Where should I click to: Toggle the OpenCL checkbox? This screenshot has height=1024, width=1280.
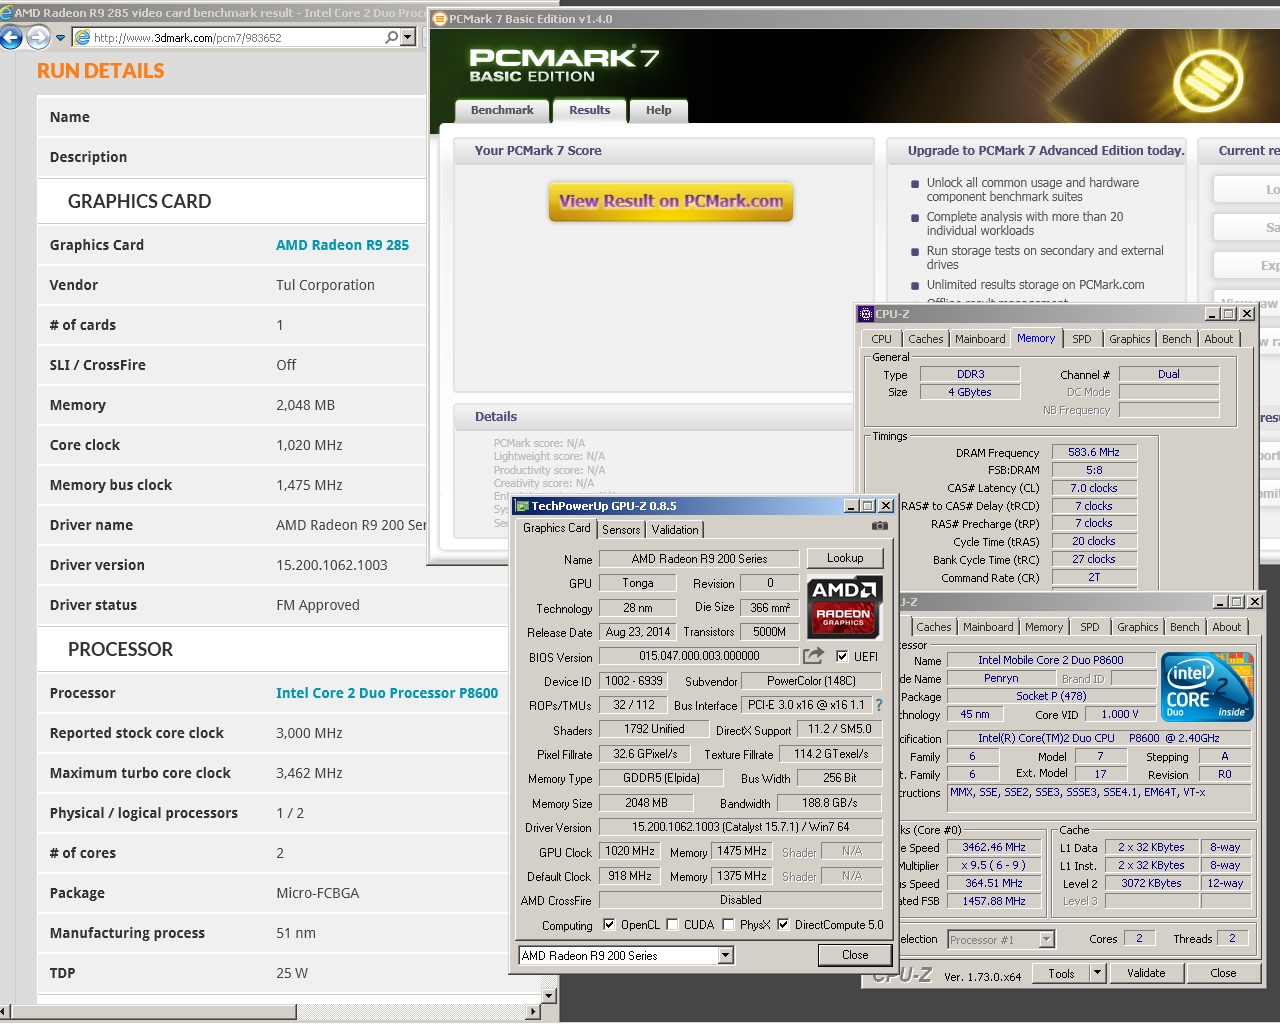point(609,925)
